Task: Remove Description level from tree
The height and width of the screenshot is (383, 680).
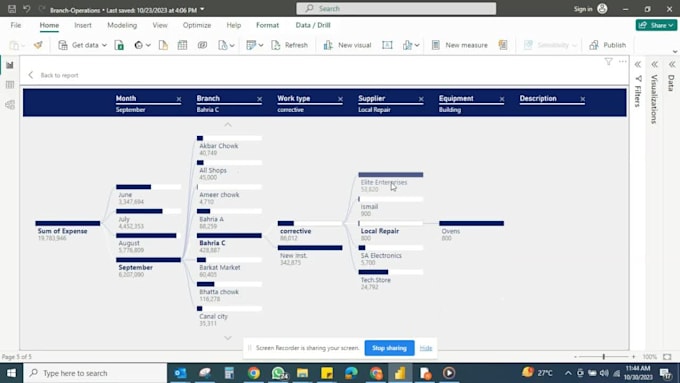Action: [x=582, y=99]
